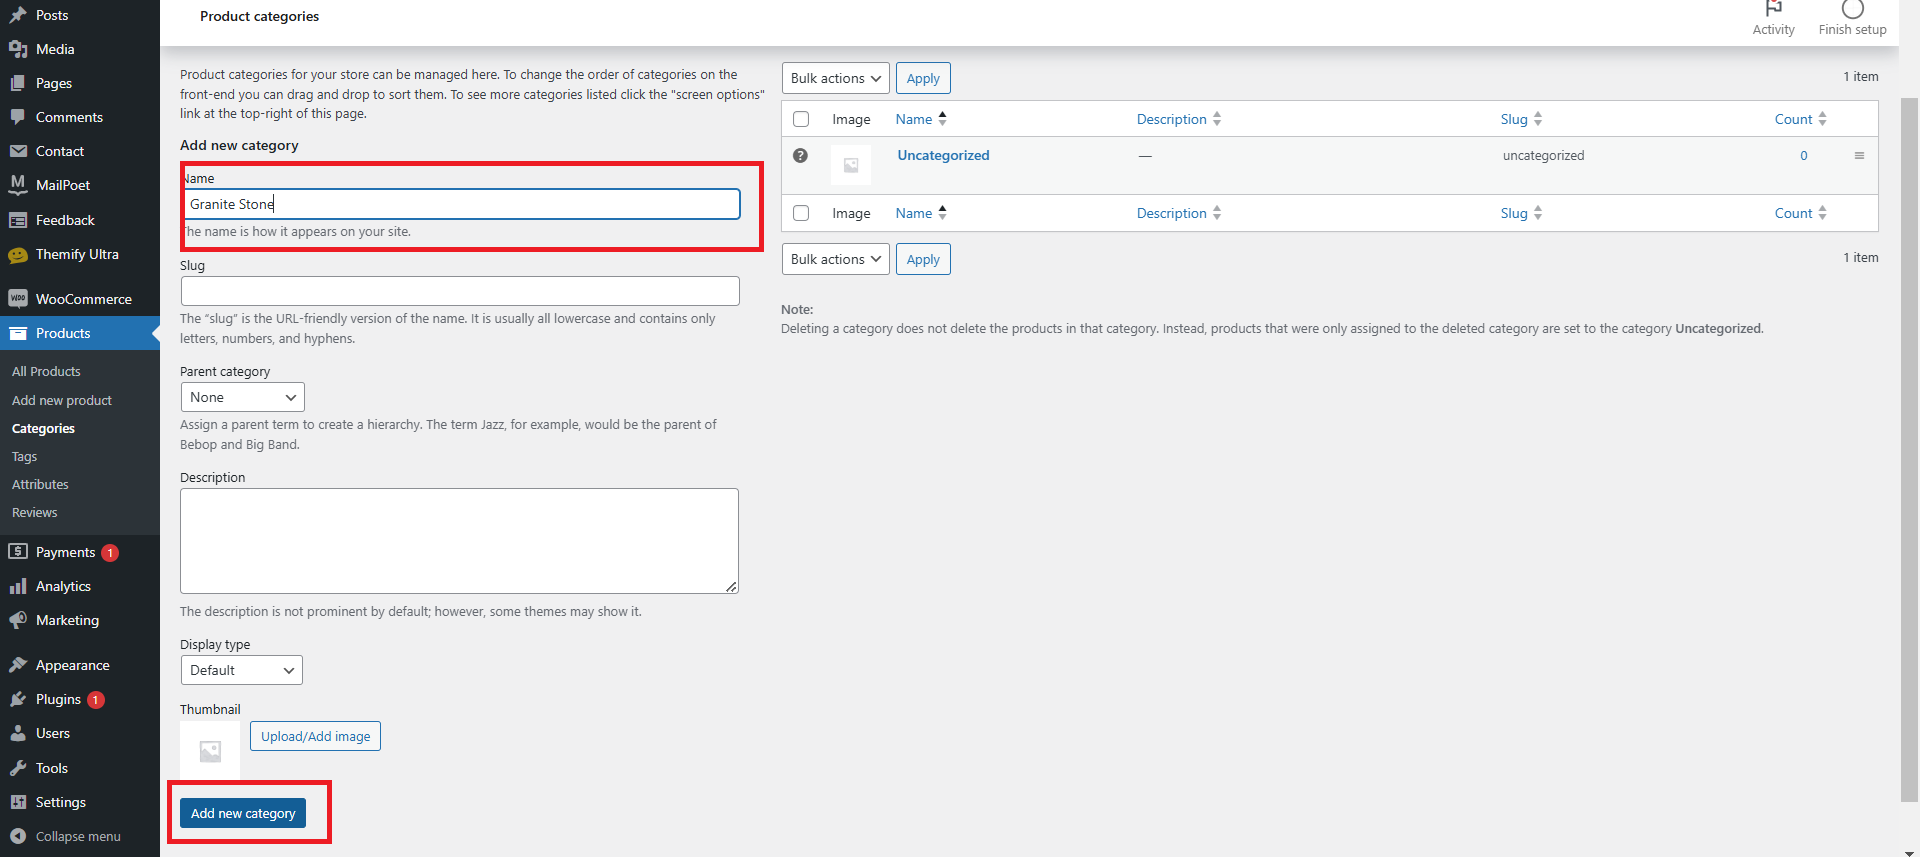Click the Activity flag icon
Image resolution: width=1920 pixels, height=857 pixels.
tap(1773, 9)
